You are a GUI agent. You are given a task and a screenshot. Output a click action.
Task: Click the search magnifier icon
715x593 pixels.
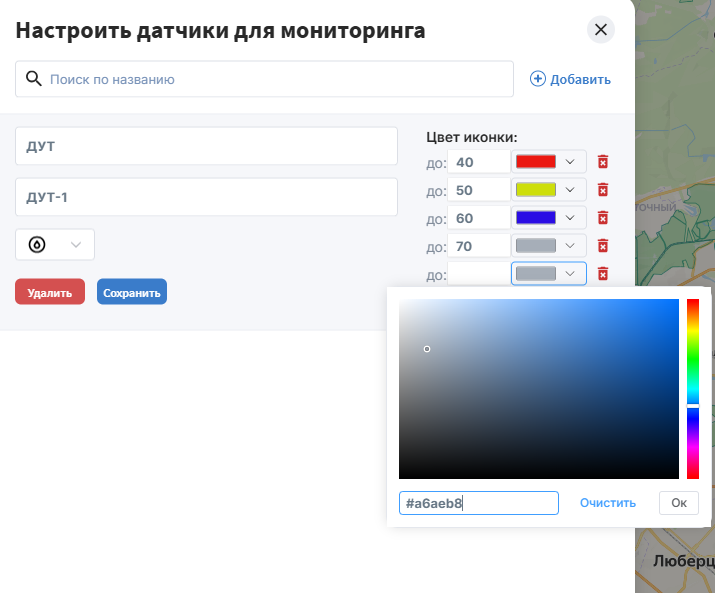(x=33, y=79)
